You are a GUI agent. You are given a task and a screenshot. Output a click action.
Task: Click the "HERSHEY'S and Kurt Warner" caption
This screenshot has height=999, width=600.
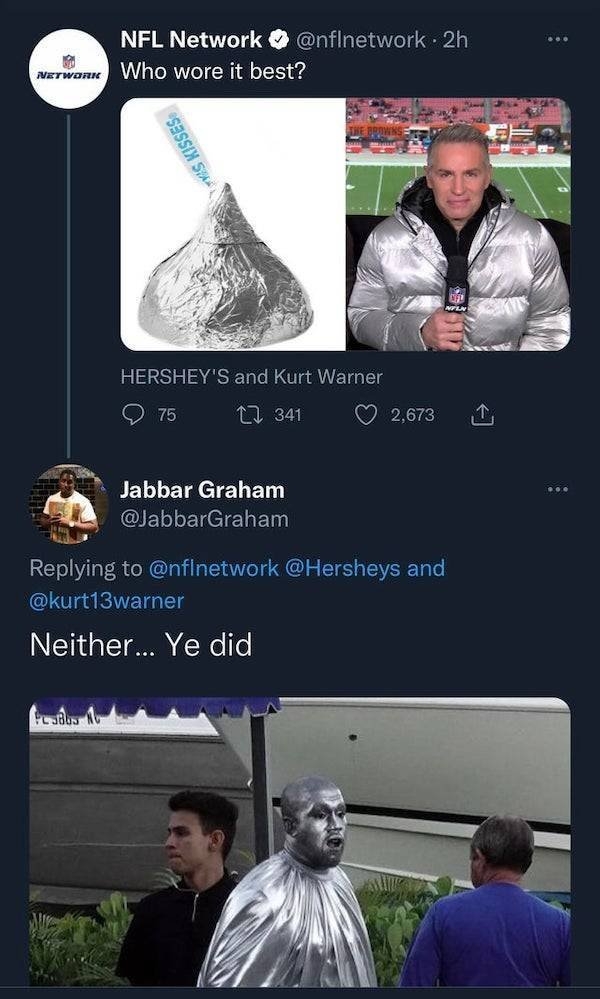(251, 377)
